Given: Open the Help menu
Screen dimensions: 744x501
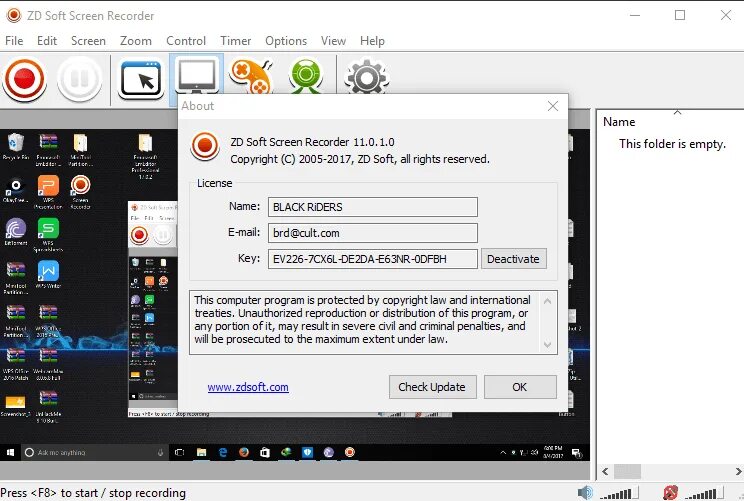Looking at the screenshot, I should [x=372, y=41].
